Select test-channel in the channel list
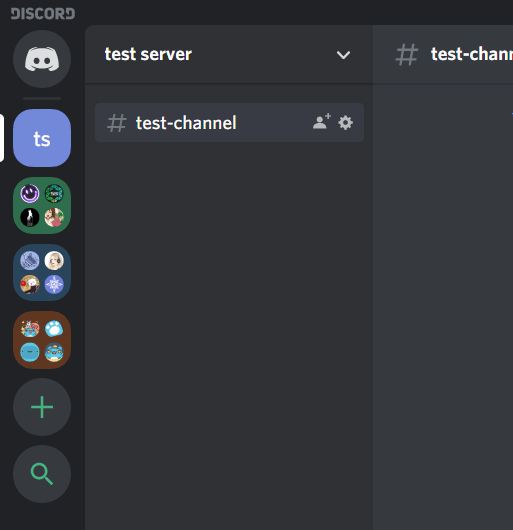Screen dimensions: 513x530 click(x=229, y=123)
